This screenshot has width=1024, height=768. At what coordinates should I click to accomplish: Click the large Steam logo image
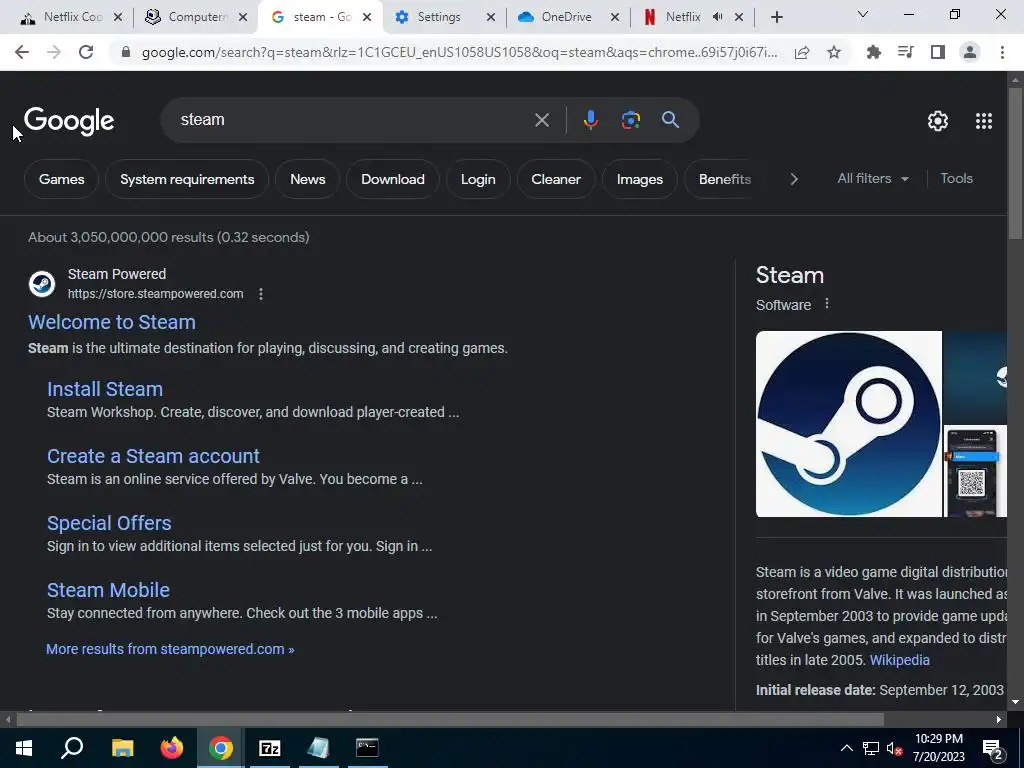click(x=848, y=424)
